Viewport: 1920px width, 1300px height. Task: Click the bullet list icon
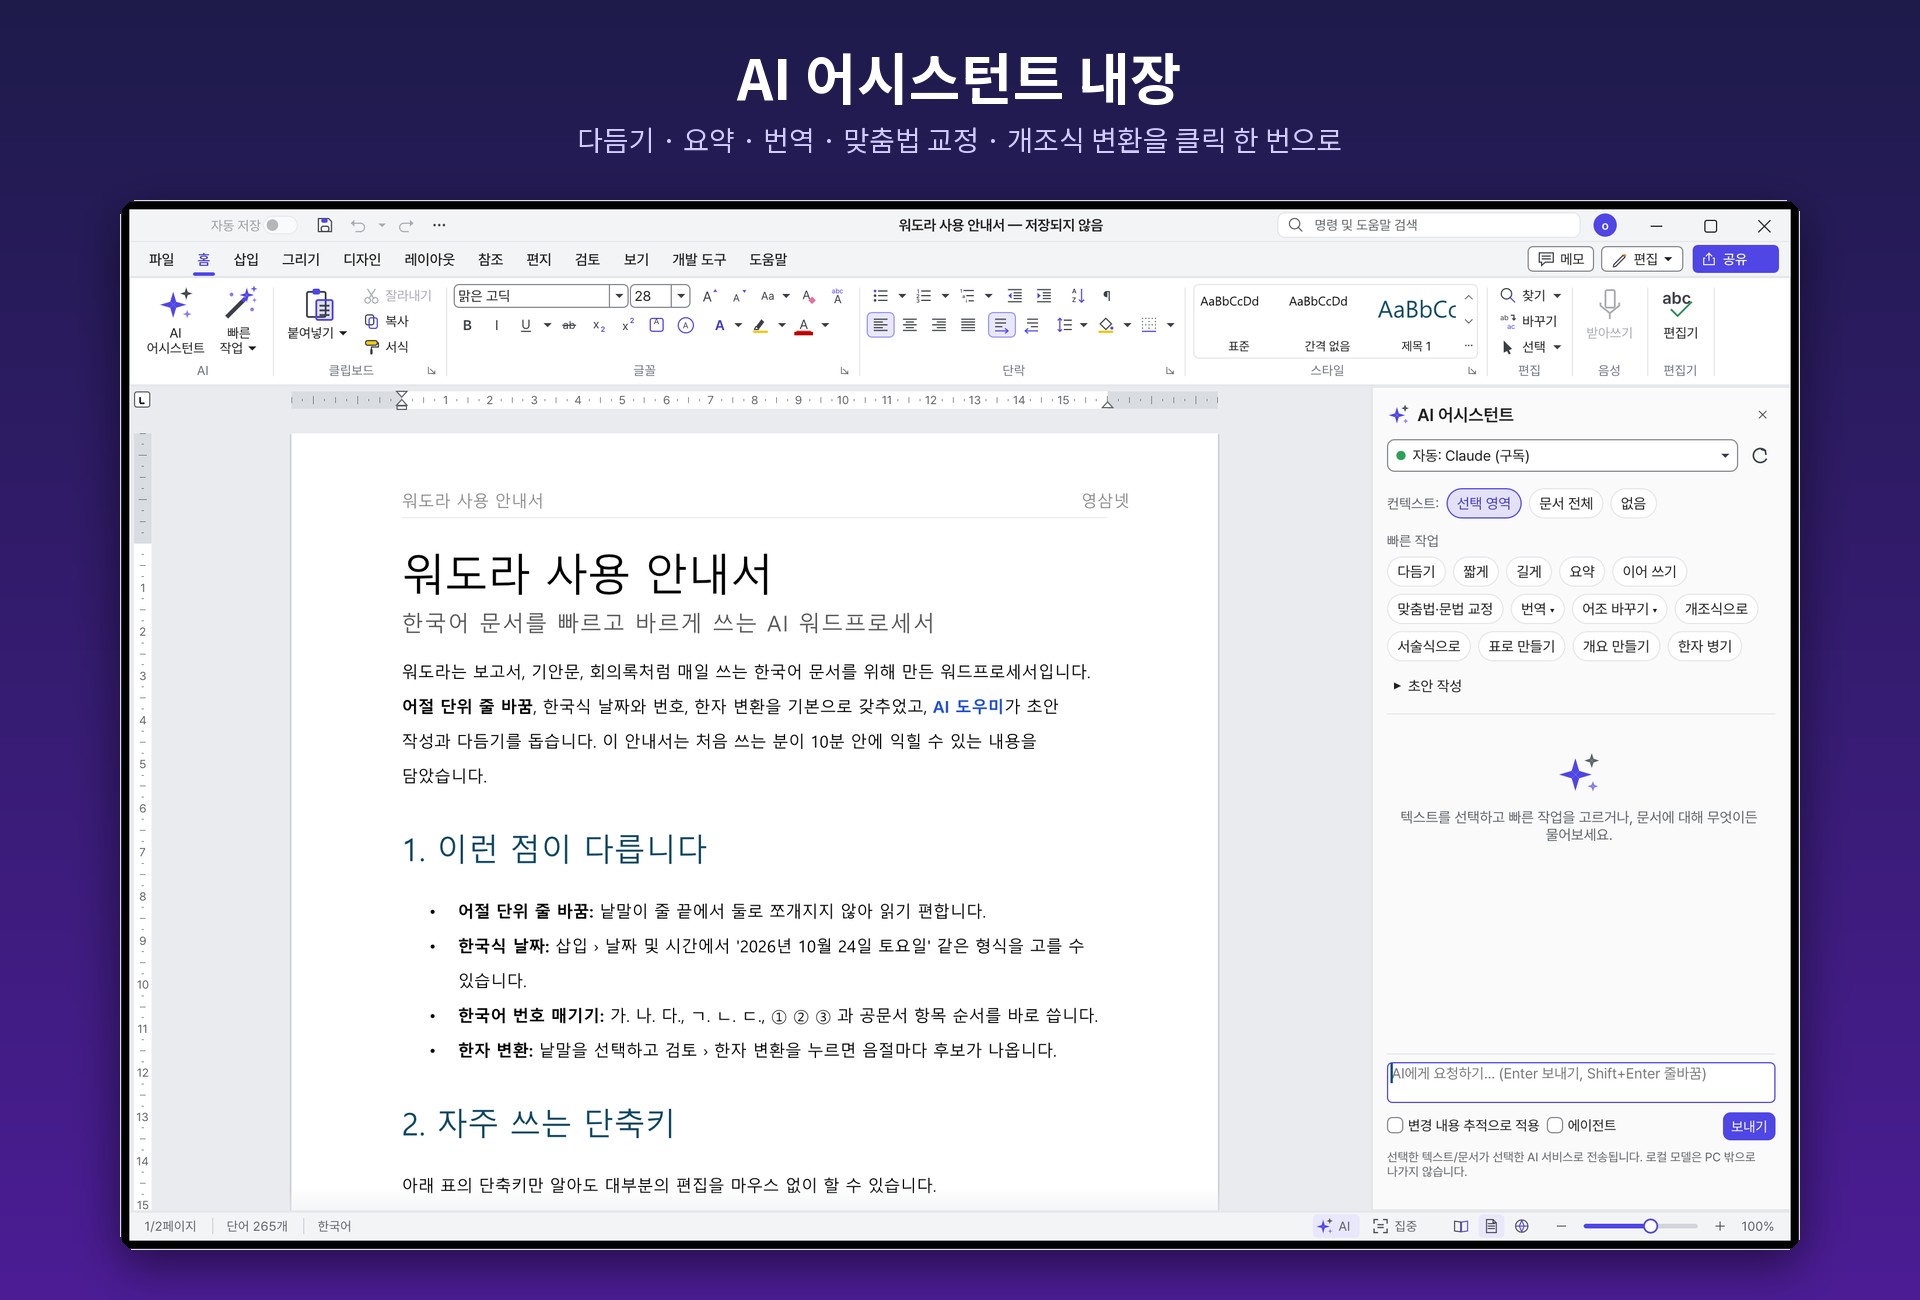tap(880, 296)
